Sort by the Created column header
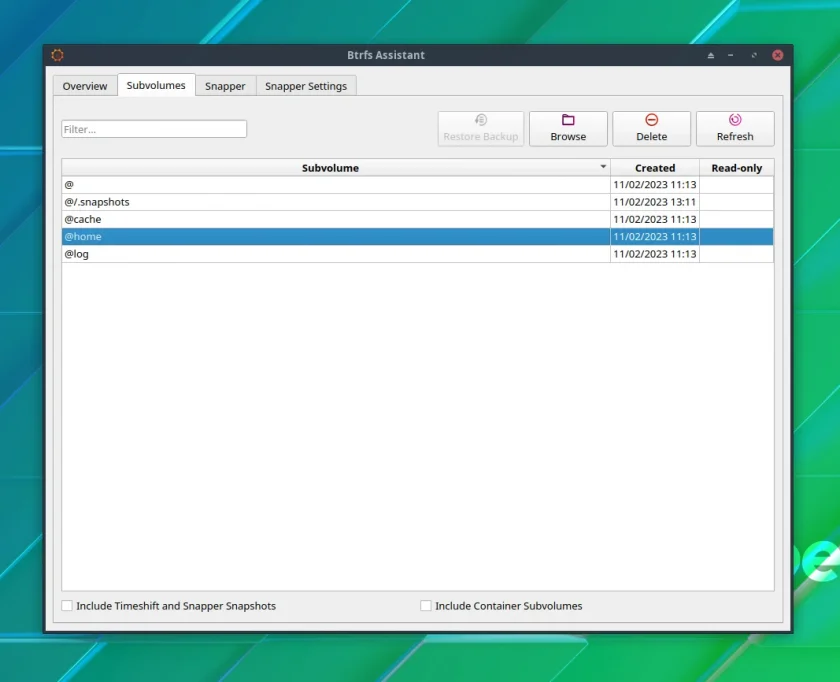The height and width of the screenshot is (682, 840). [655, 168]
